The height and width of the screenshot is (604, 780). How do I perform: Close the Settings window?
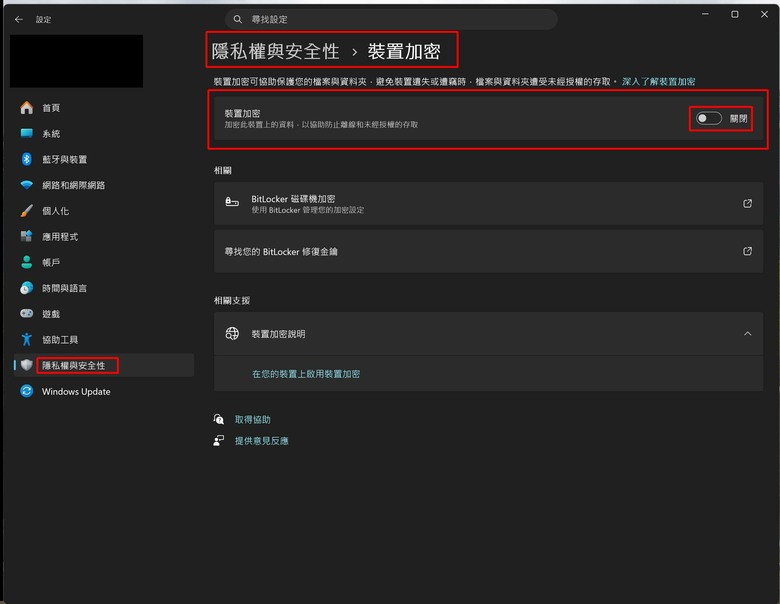(x=765, y=14)
